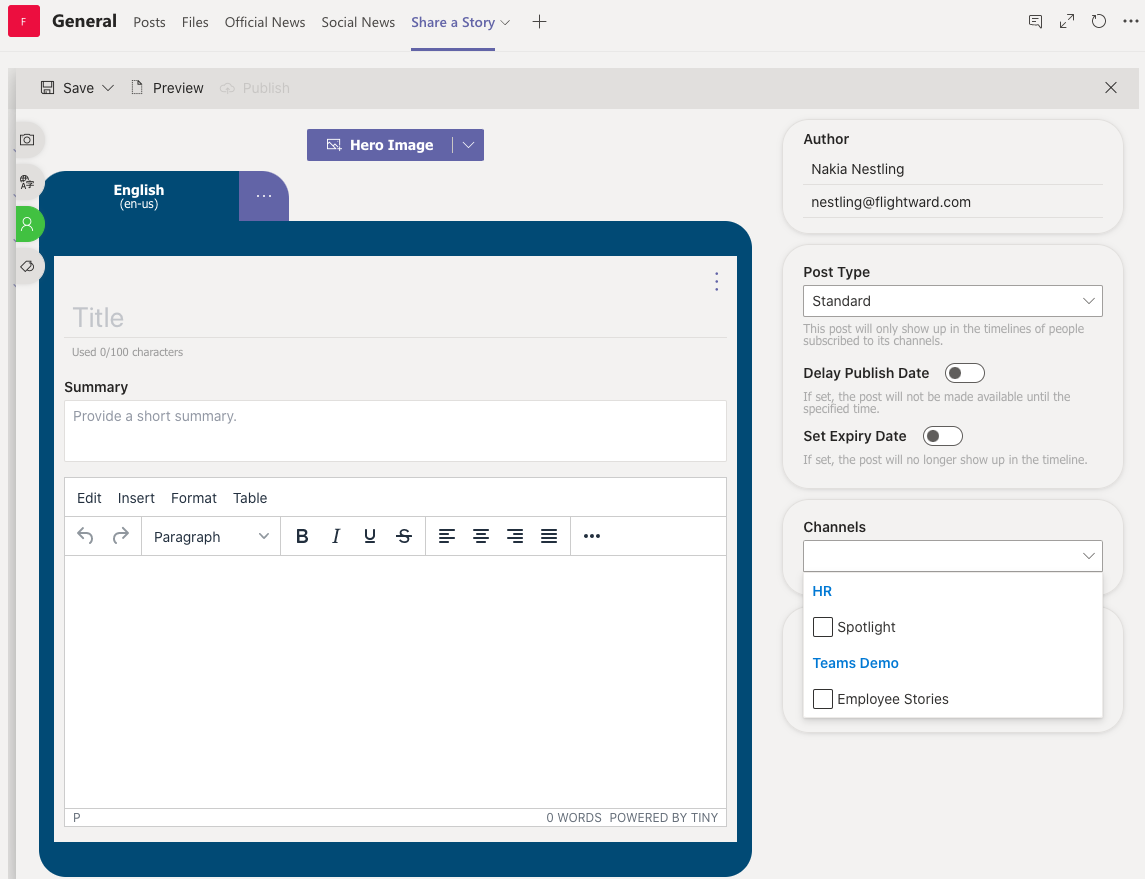Click the Bold formatting icon

tap(302, 537)
